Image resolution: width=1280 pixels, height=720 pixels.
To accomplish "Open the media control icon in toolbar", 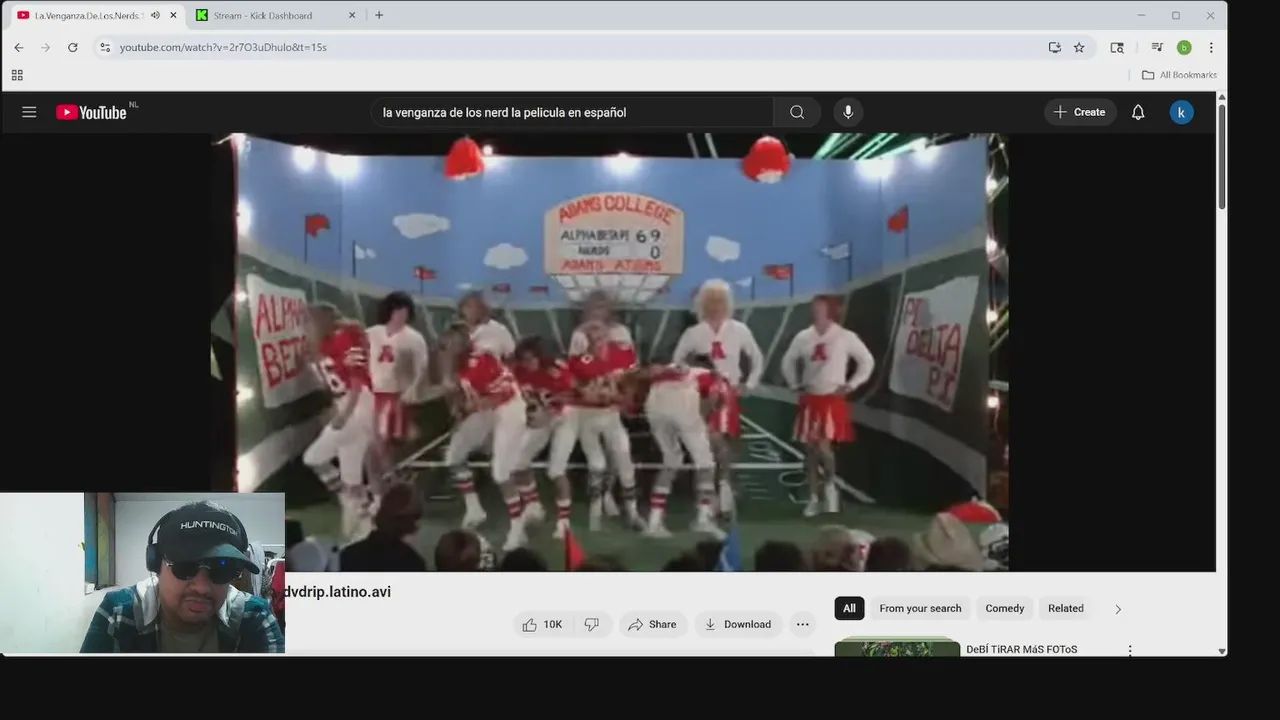I will tap(1157, 47).
